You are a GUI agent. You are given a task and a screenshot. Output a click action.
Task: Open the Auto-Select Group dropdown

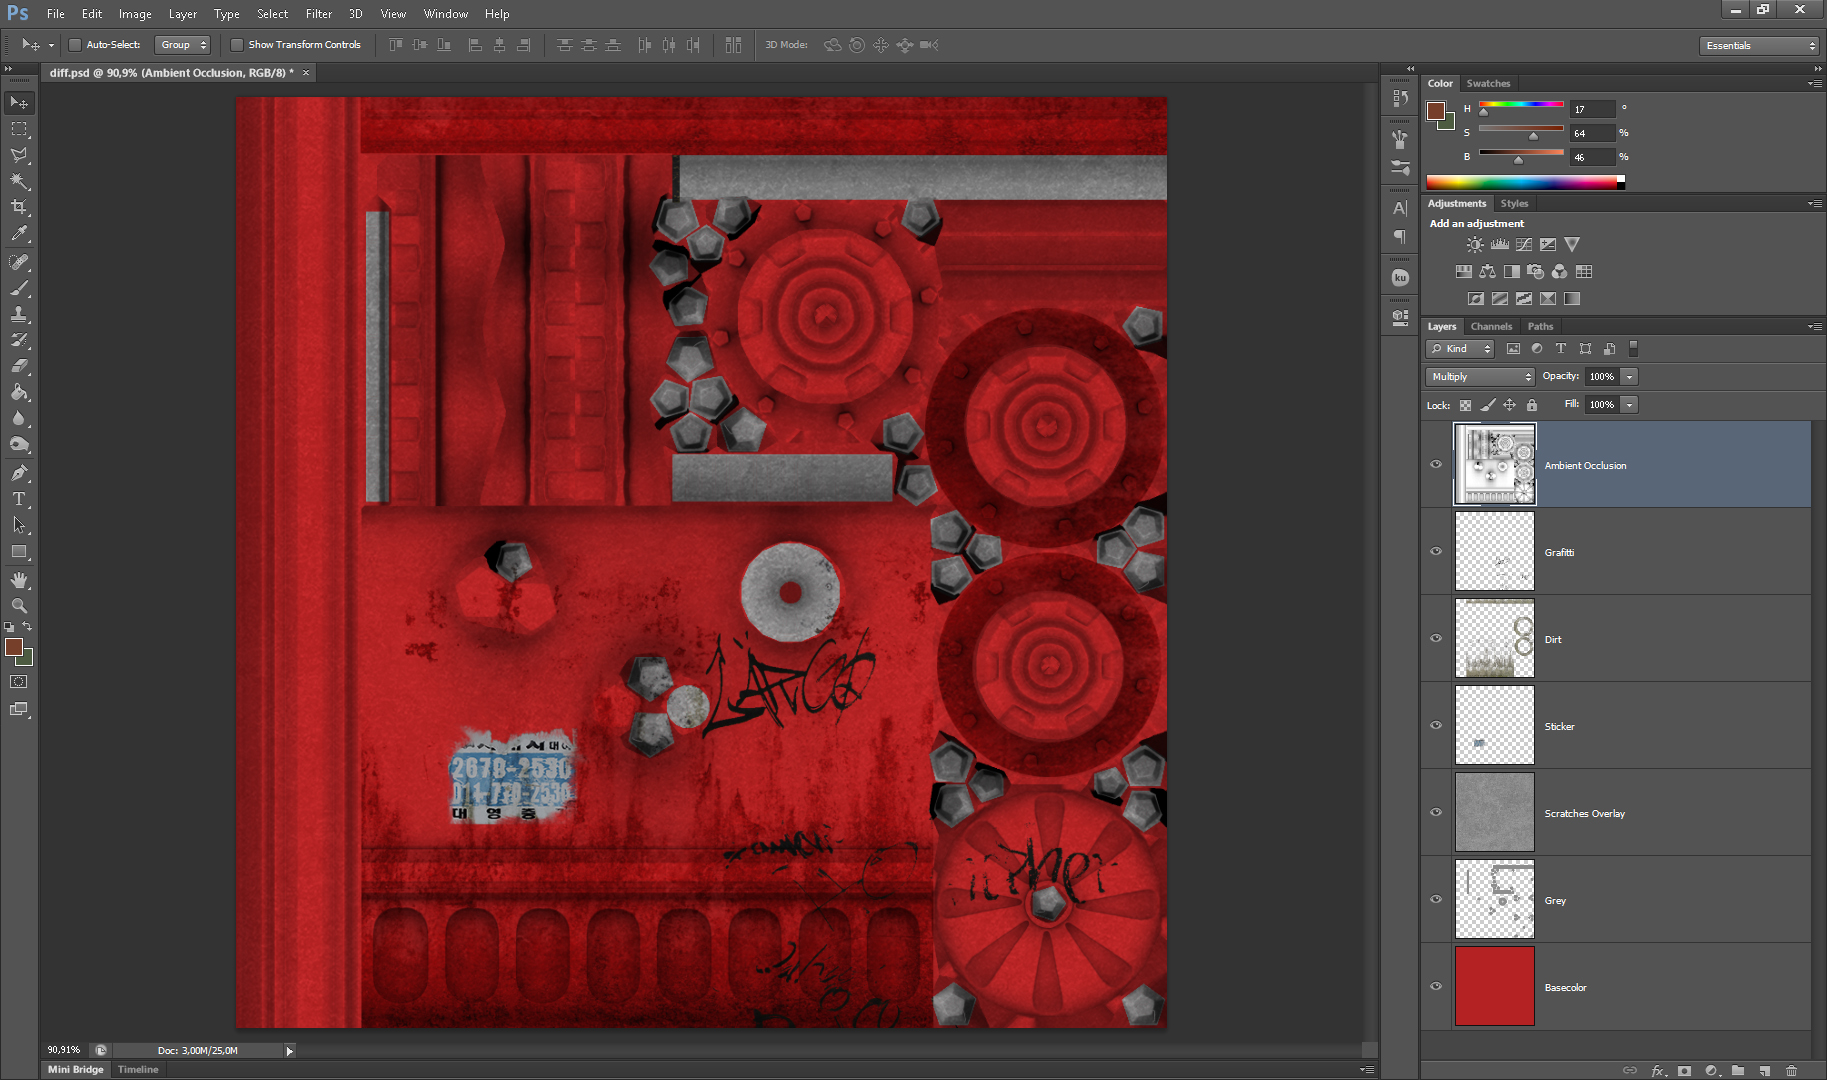pos(183,45)
